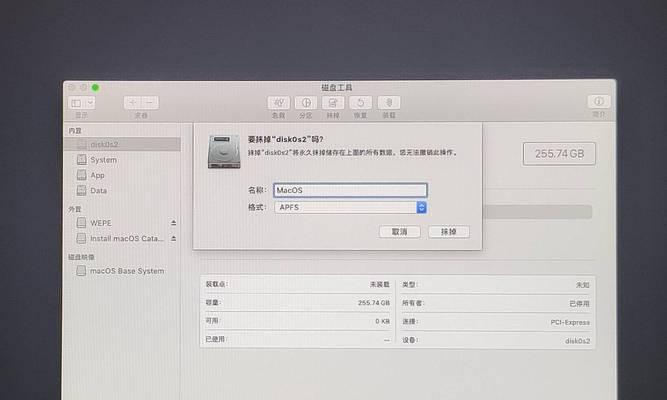Screen dimensions: 667x400
Task: Click the window title 磁盘工具
Action: (336, 87)
